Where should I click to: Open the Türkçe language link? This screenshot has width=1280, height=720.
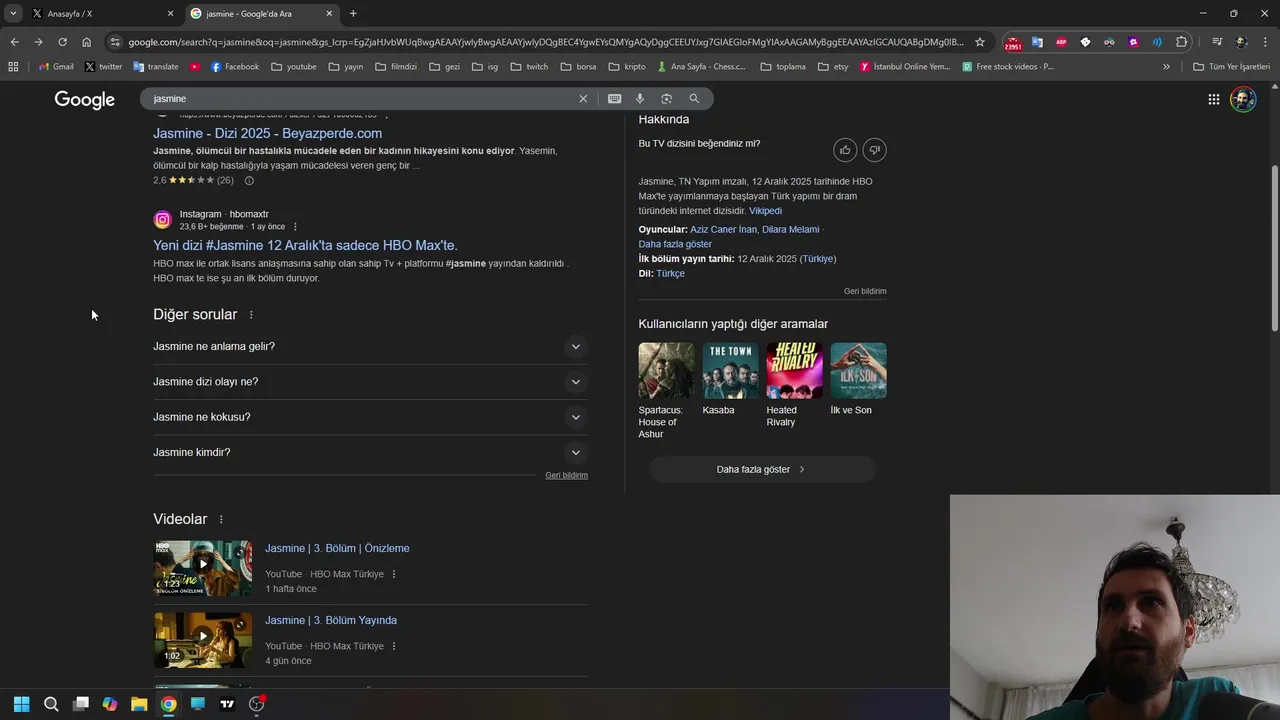click(670, 274)
